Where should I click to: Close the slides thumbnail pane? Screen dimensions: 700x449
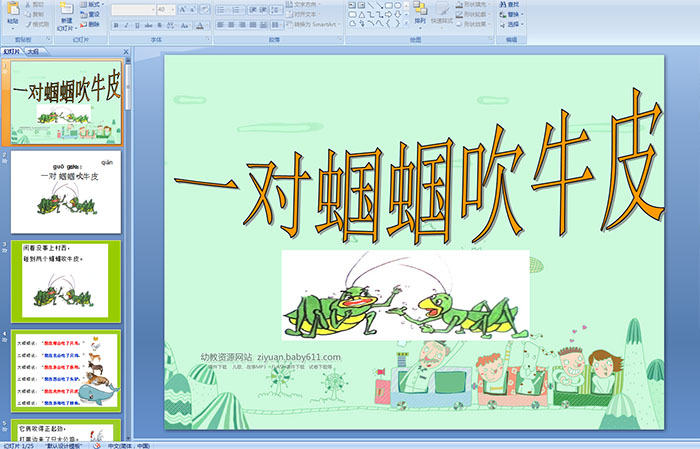pyautogui.click(x=126, y=52)
